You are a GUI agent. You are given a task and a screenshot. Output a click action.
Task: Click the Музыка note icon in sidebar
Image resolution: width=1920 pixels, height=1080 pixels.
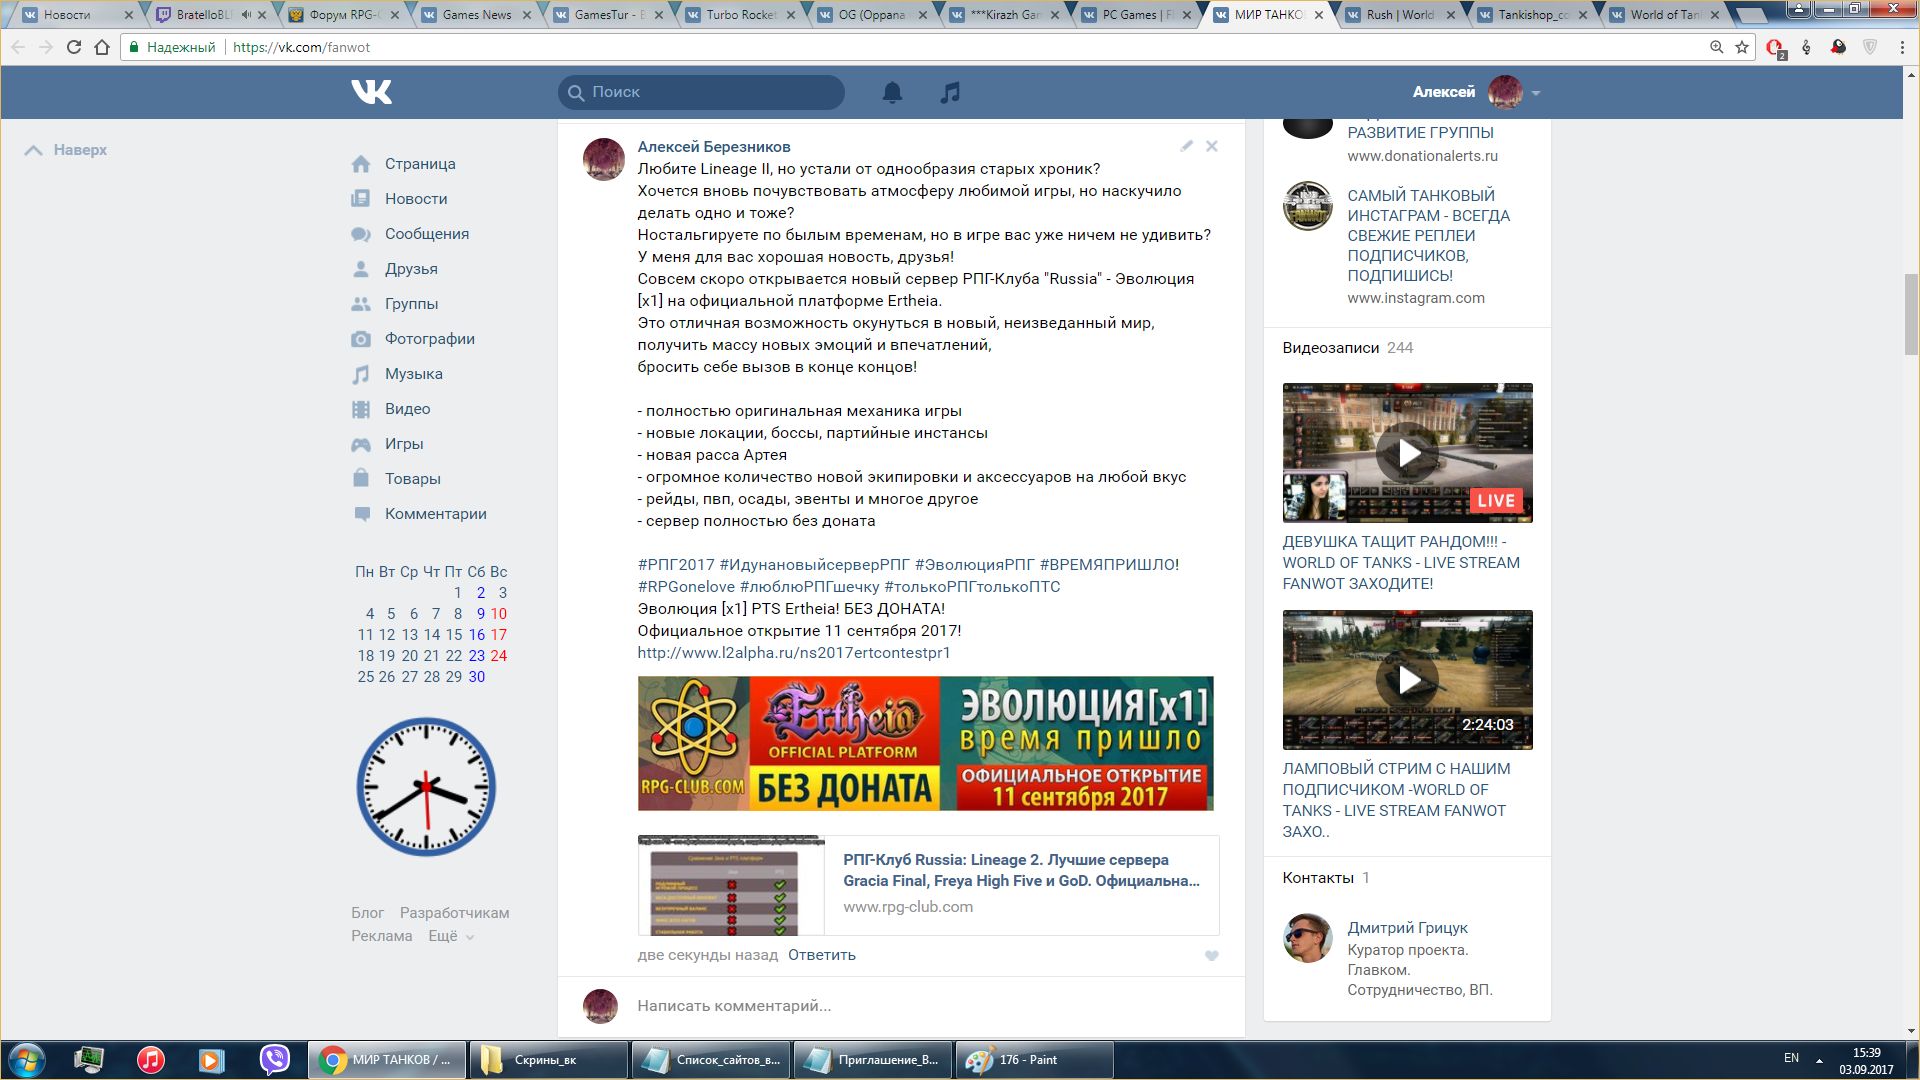pyautogui.click(x=361, y=374)
